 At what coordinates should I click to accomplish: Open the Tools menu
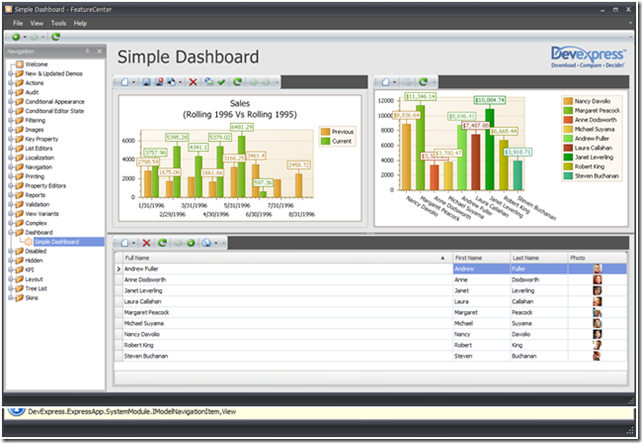point(59,23)
